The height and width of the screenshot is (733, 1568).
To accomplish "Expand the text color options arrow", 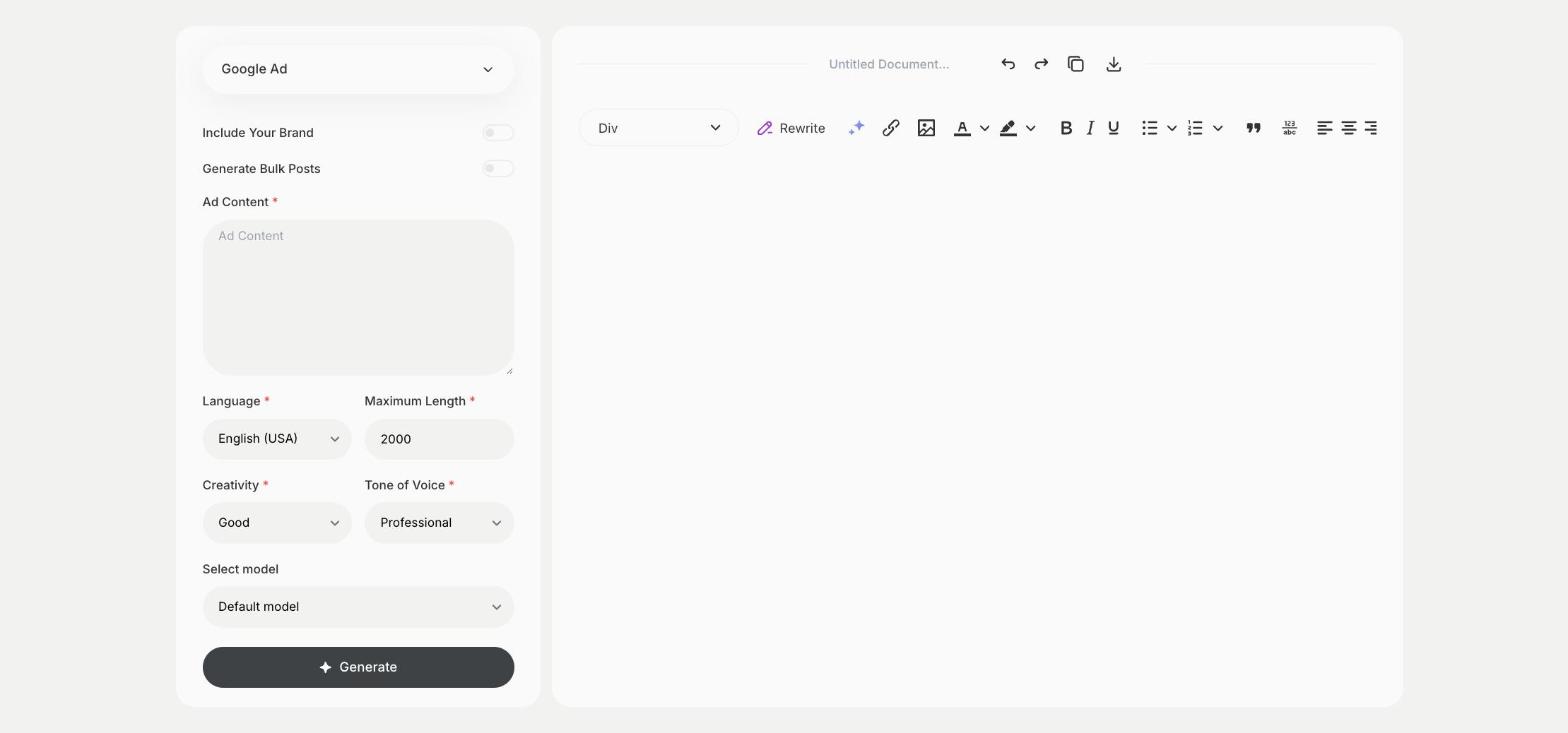I will [985, 128].
